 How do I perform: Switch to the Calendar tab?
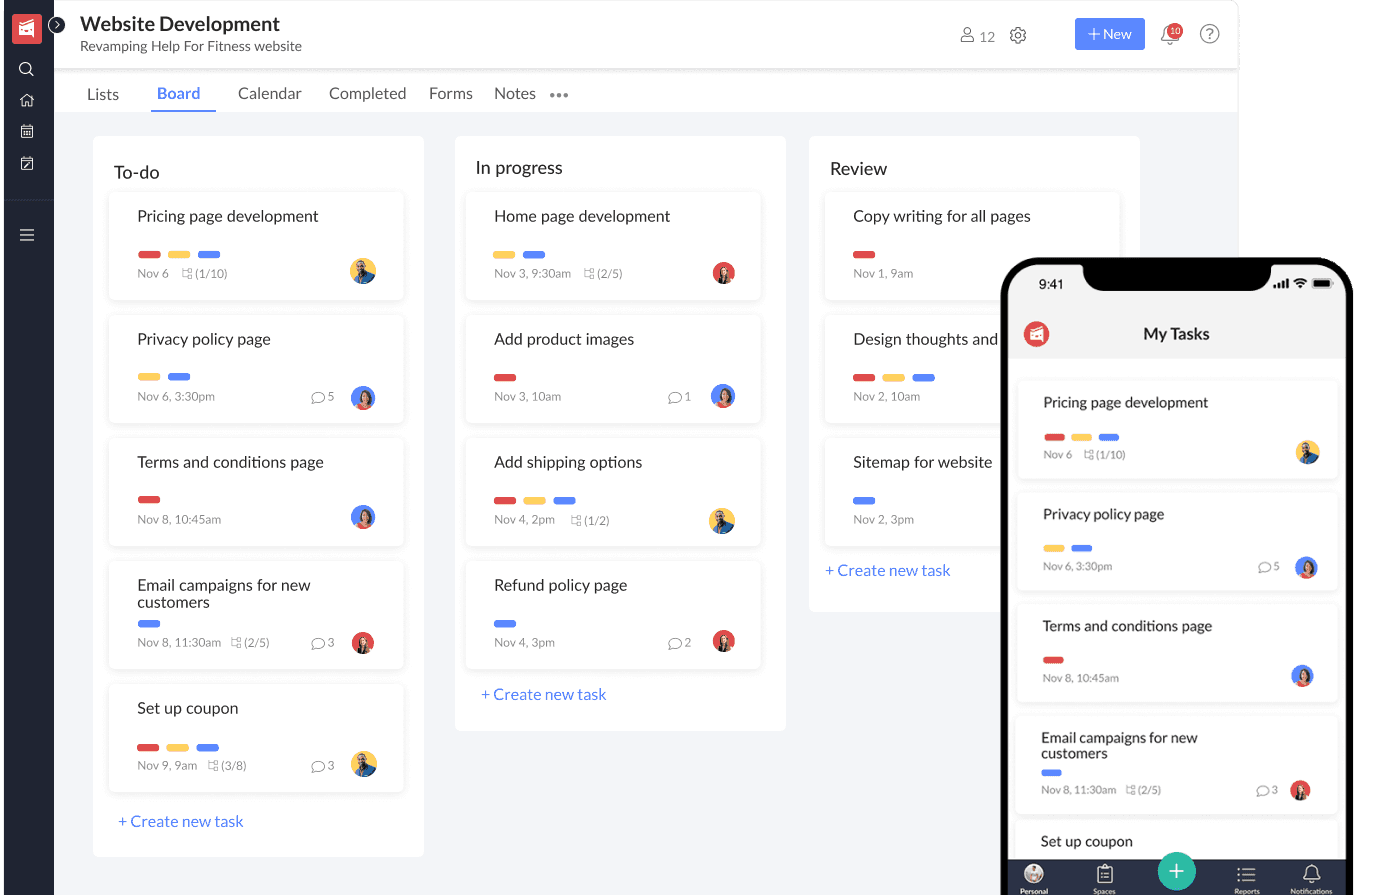click(269, 93)
